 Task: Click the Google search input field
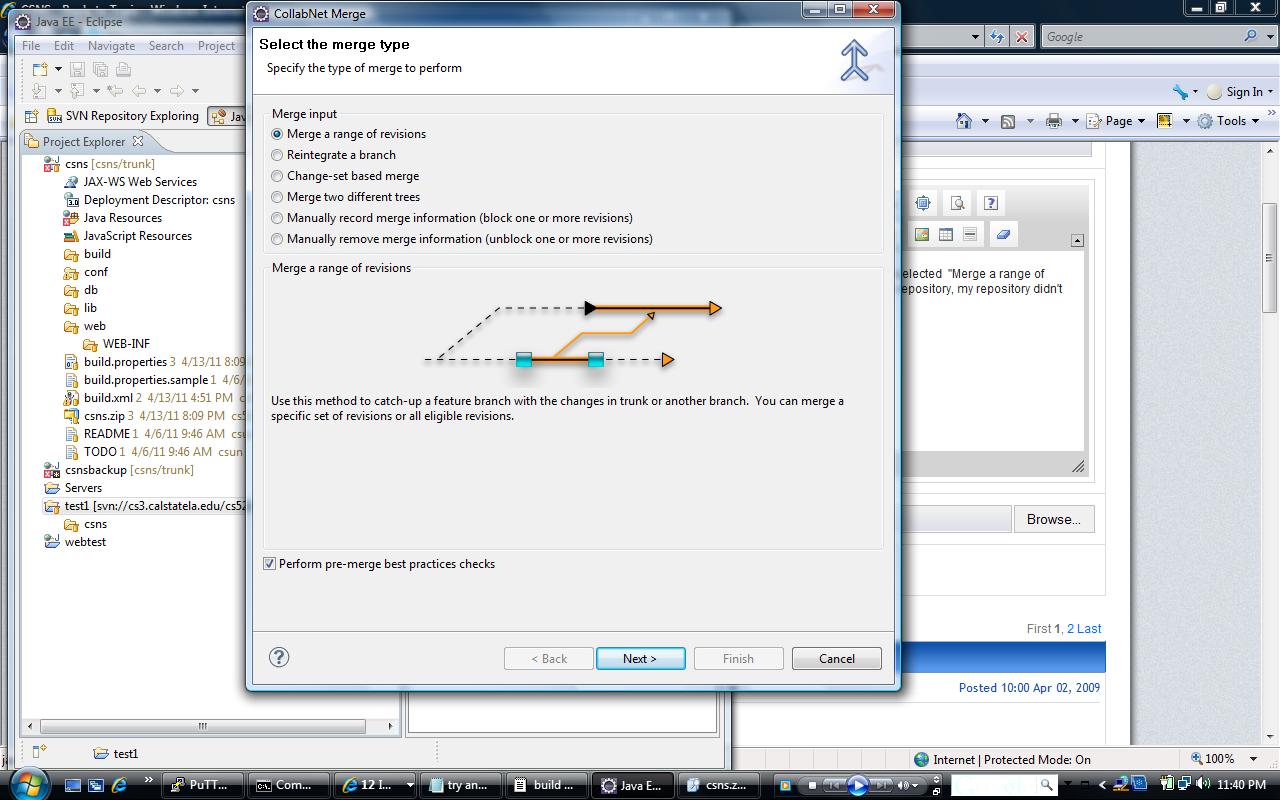1140,36
